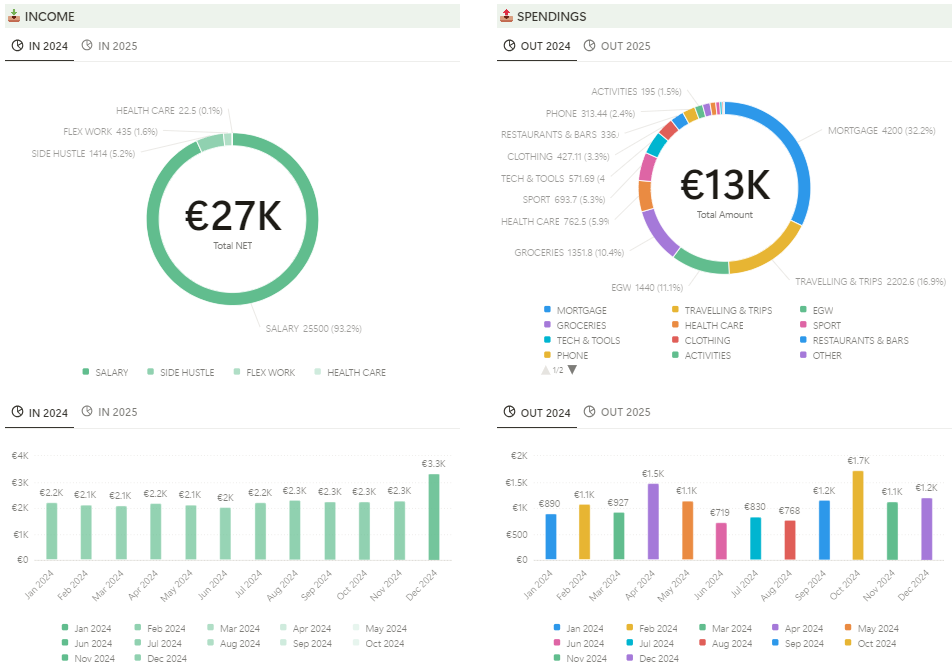Go to previous page of spendings donut legend
This screenshot has width=952, height=666.
click(546, 370)
